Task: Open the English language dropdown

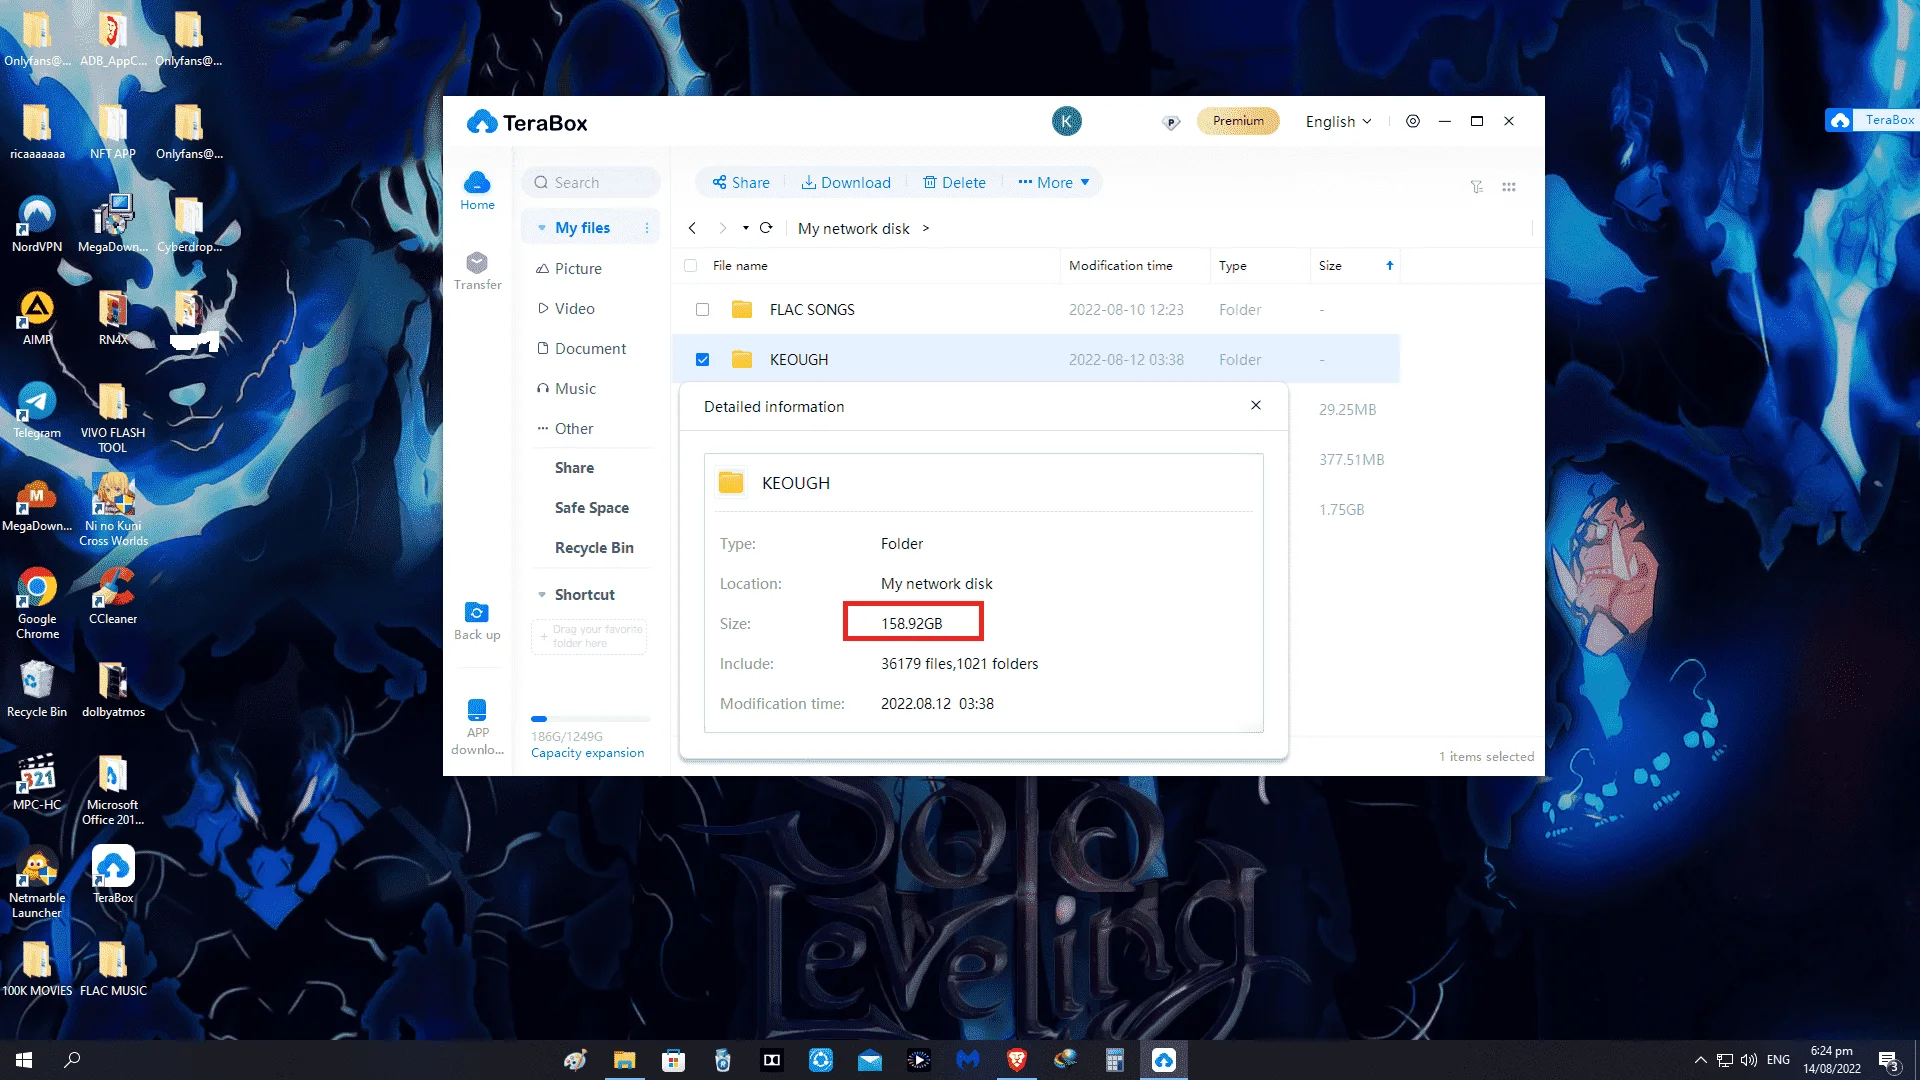Action: pyautogui.click(x=1338, y=121)
